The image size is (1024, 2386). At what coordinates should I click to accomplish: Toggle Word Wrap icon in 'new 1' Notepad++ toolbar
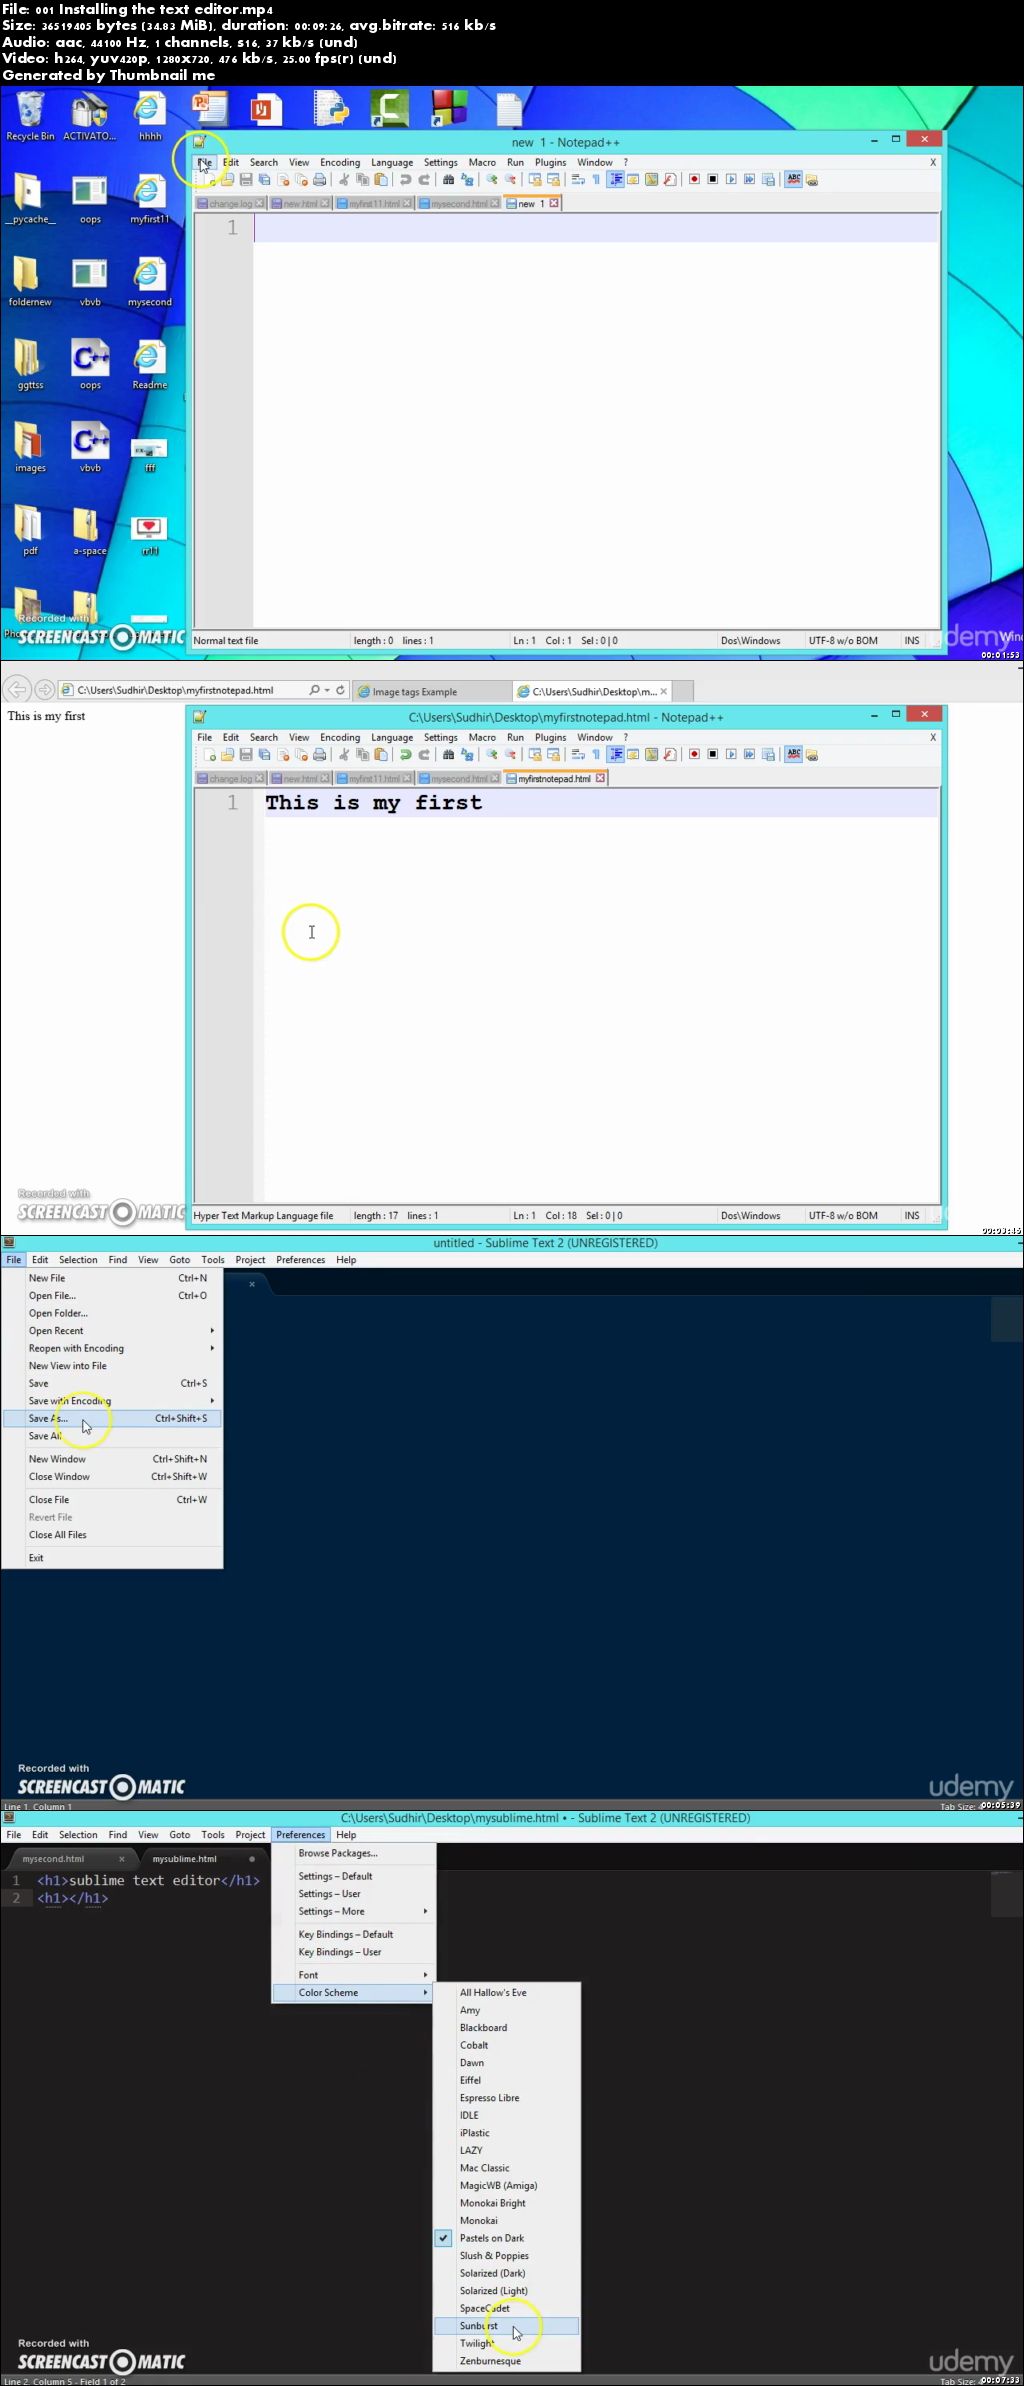(578, 180)
